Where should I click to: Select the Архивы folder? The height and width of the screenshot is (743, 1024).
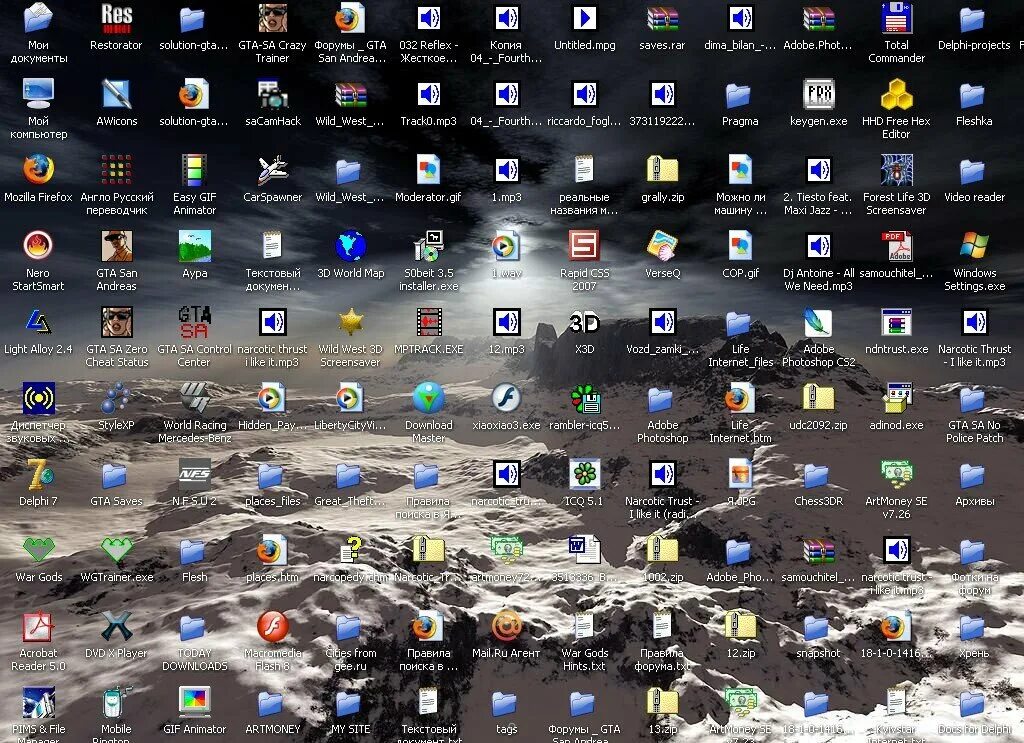(974, 474)
